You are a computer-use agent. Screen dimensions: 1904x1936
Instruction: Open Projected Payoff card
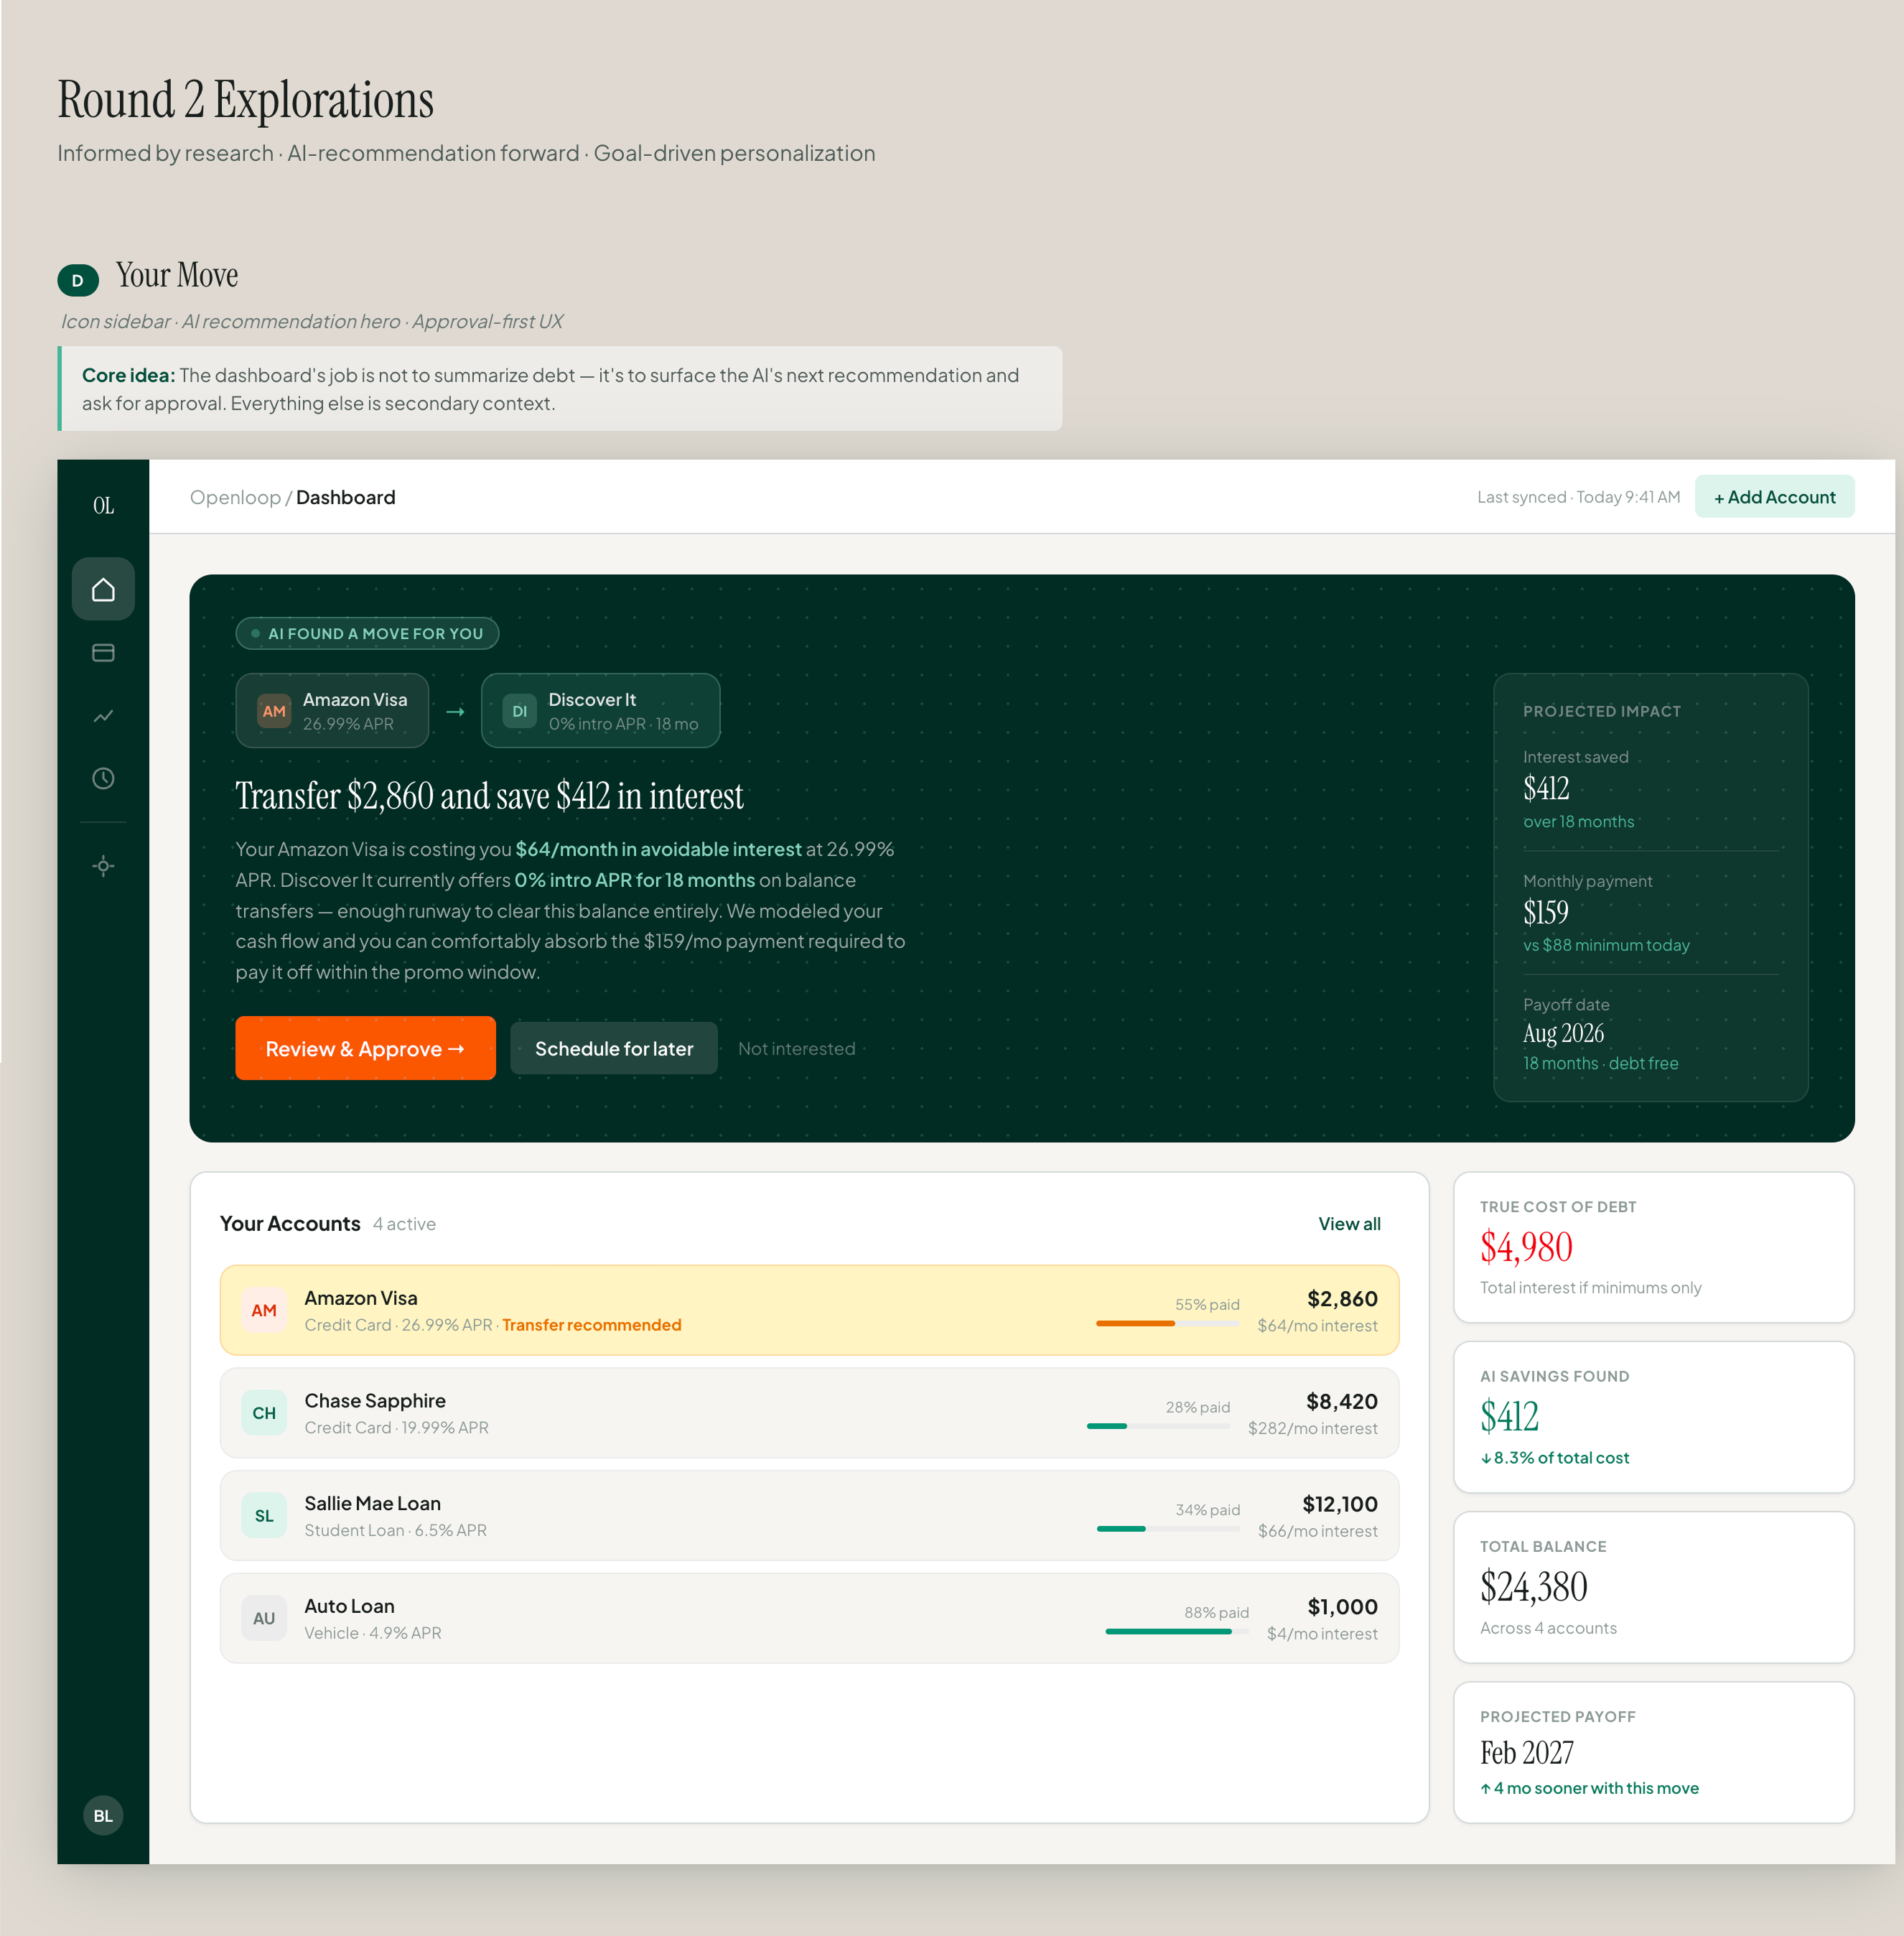tap(1654, 1753)
